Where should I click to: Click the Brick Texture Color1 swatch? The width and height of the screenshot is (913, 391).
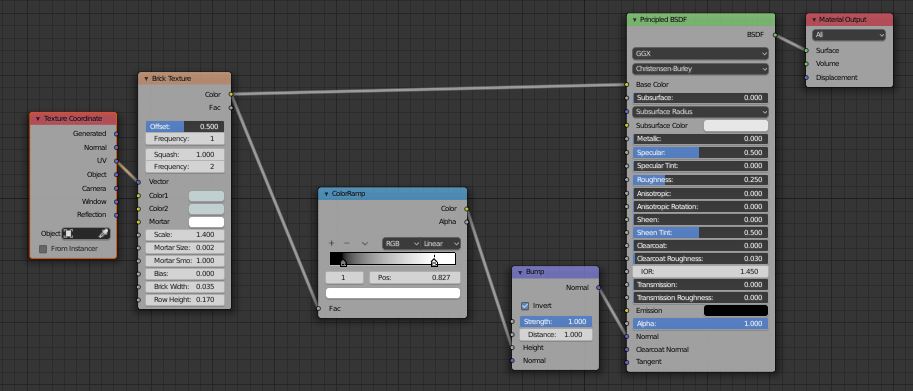pyautogui.click(x=206, y=196)
